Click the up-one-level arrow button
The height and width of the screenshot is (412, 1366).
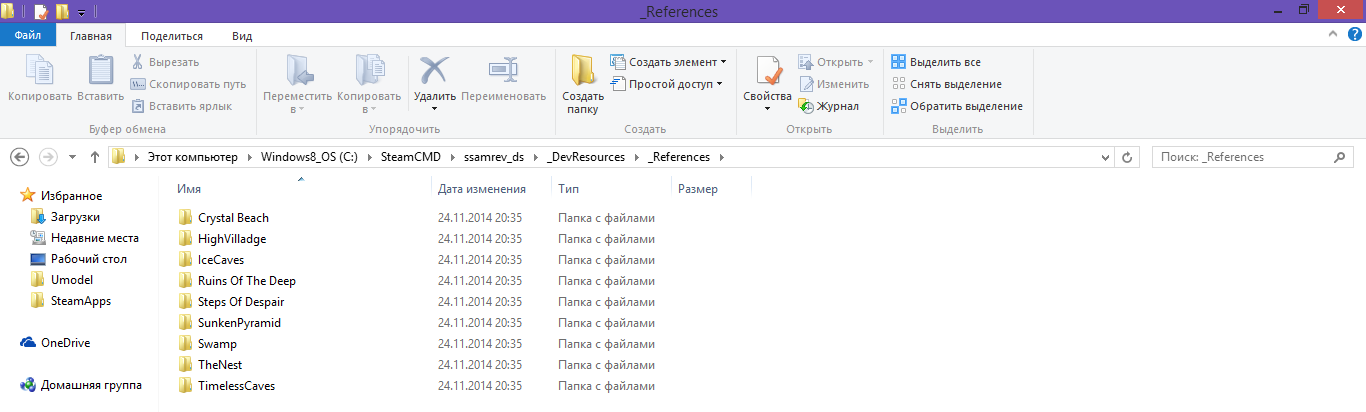[95, 157]
